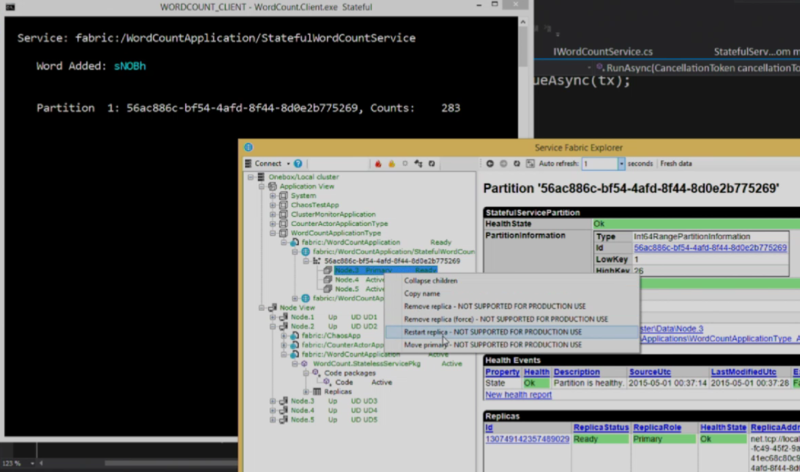Select Move primary from the context menu
This screenshot has width=800, height=472.
click(x=512, y=344)
